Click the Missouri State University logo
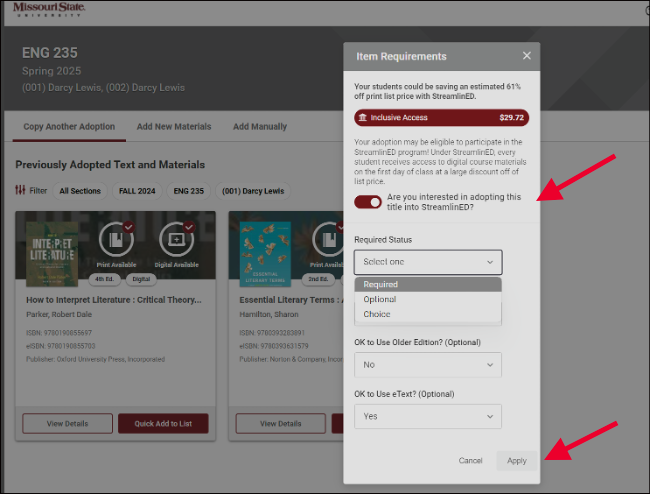Viewport: 650px width, 495px height. [x=48, y=9]
